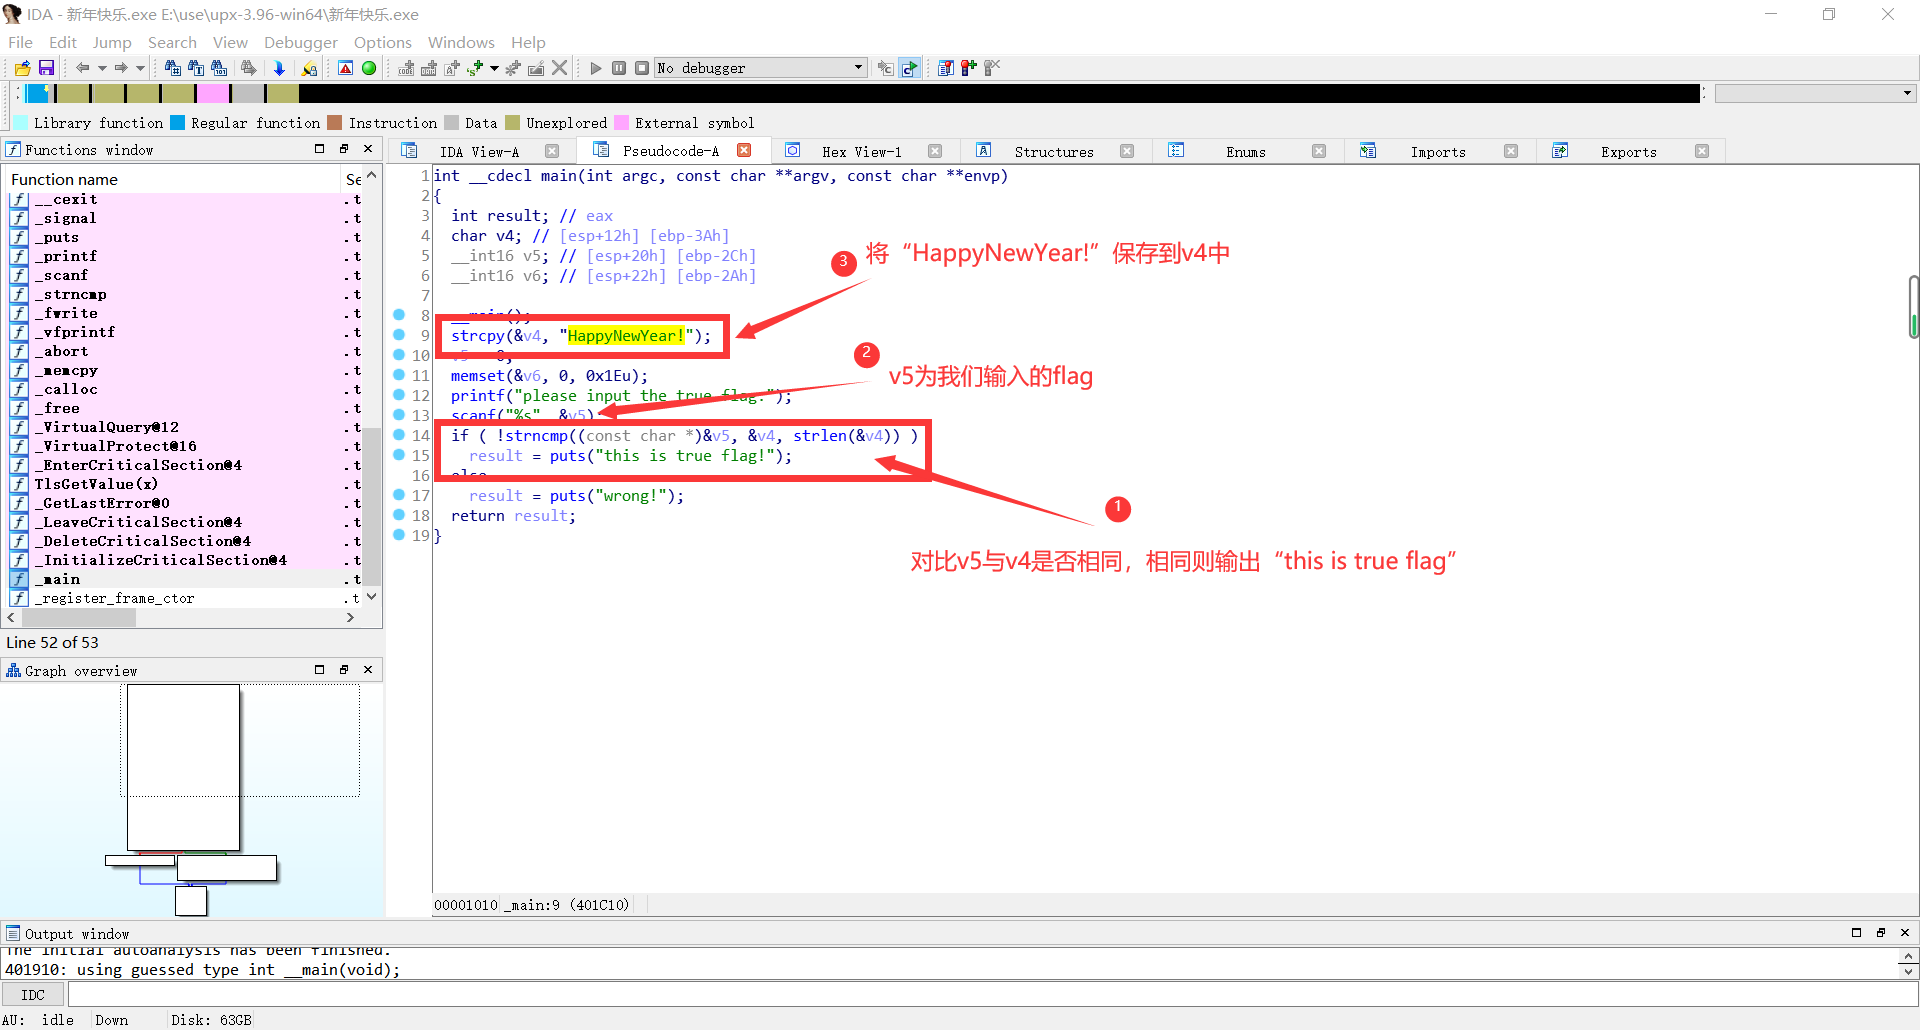Close the Pseudocode-A tab

[x=744, y=150]
